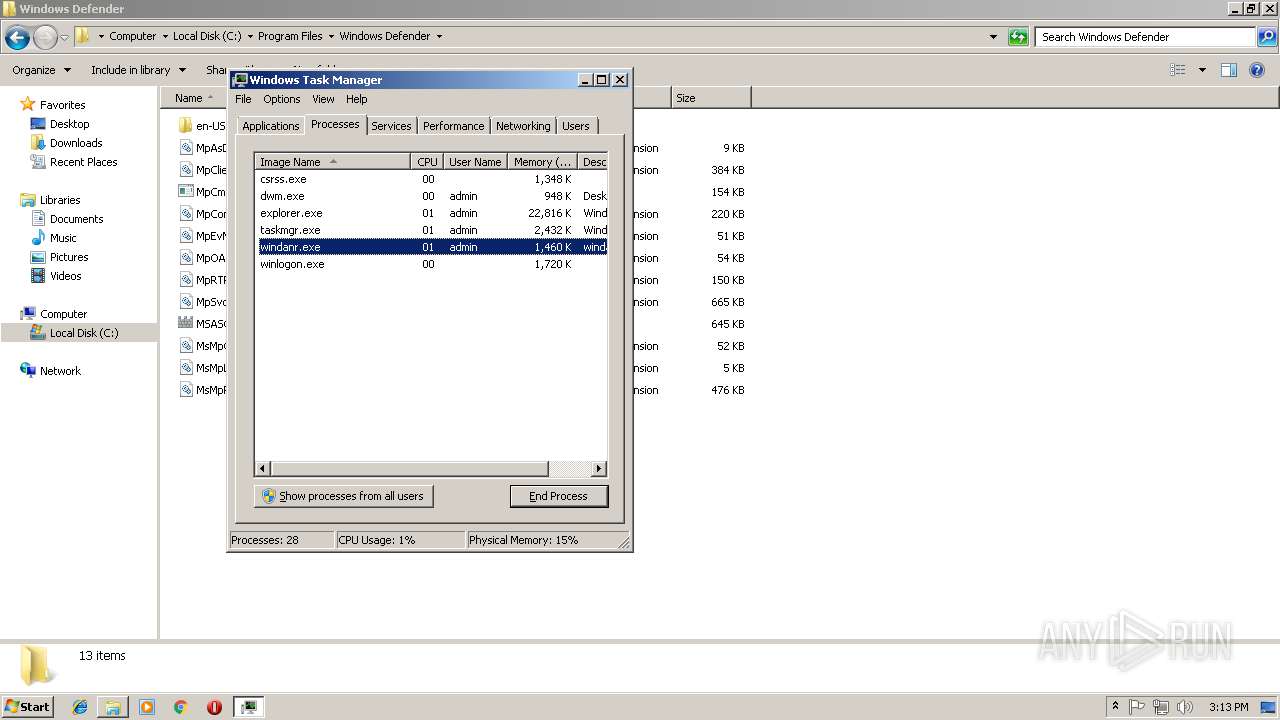Select Network in navigation pane
Screen dimensions: 1280x720
pos(60,371)
